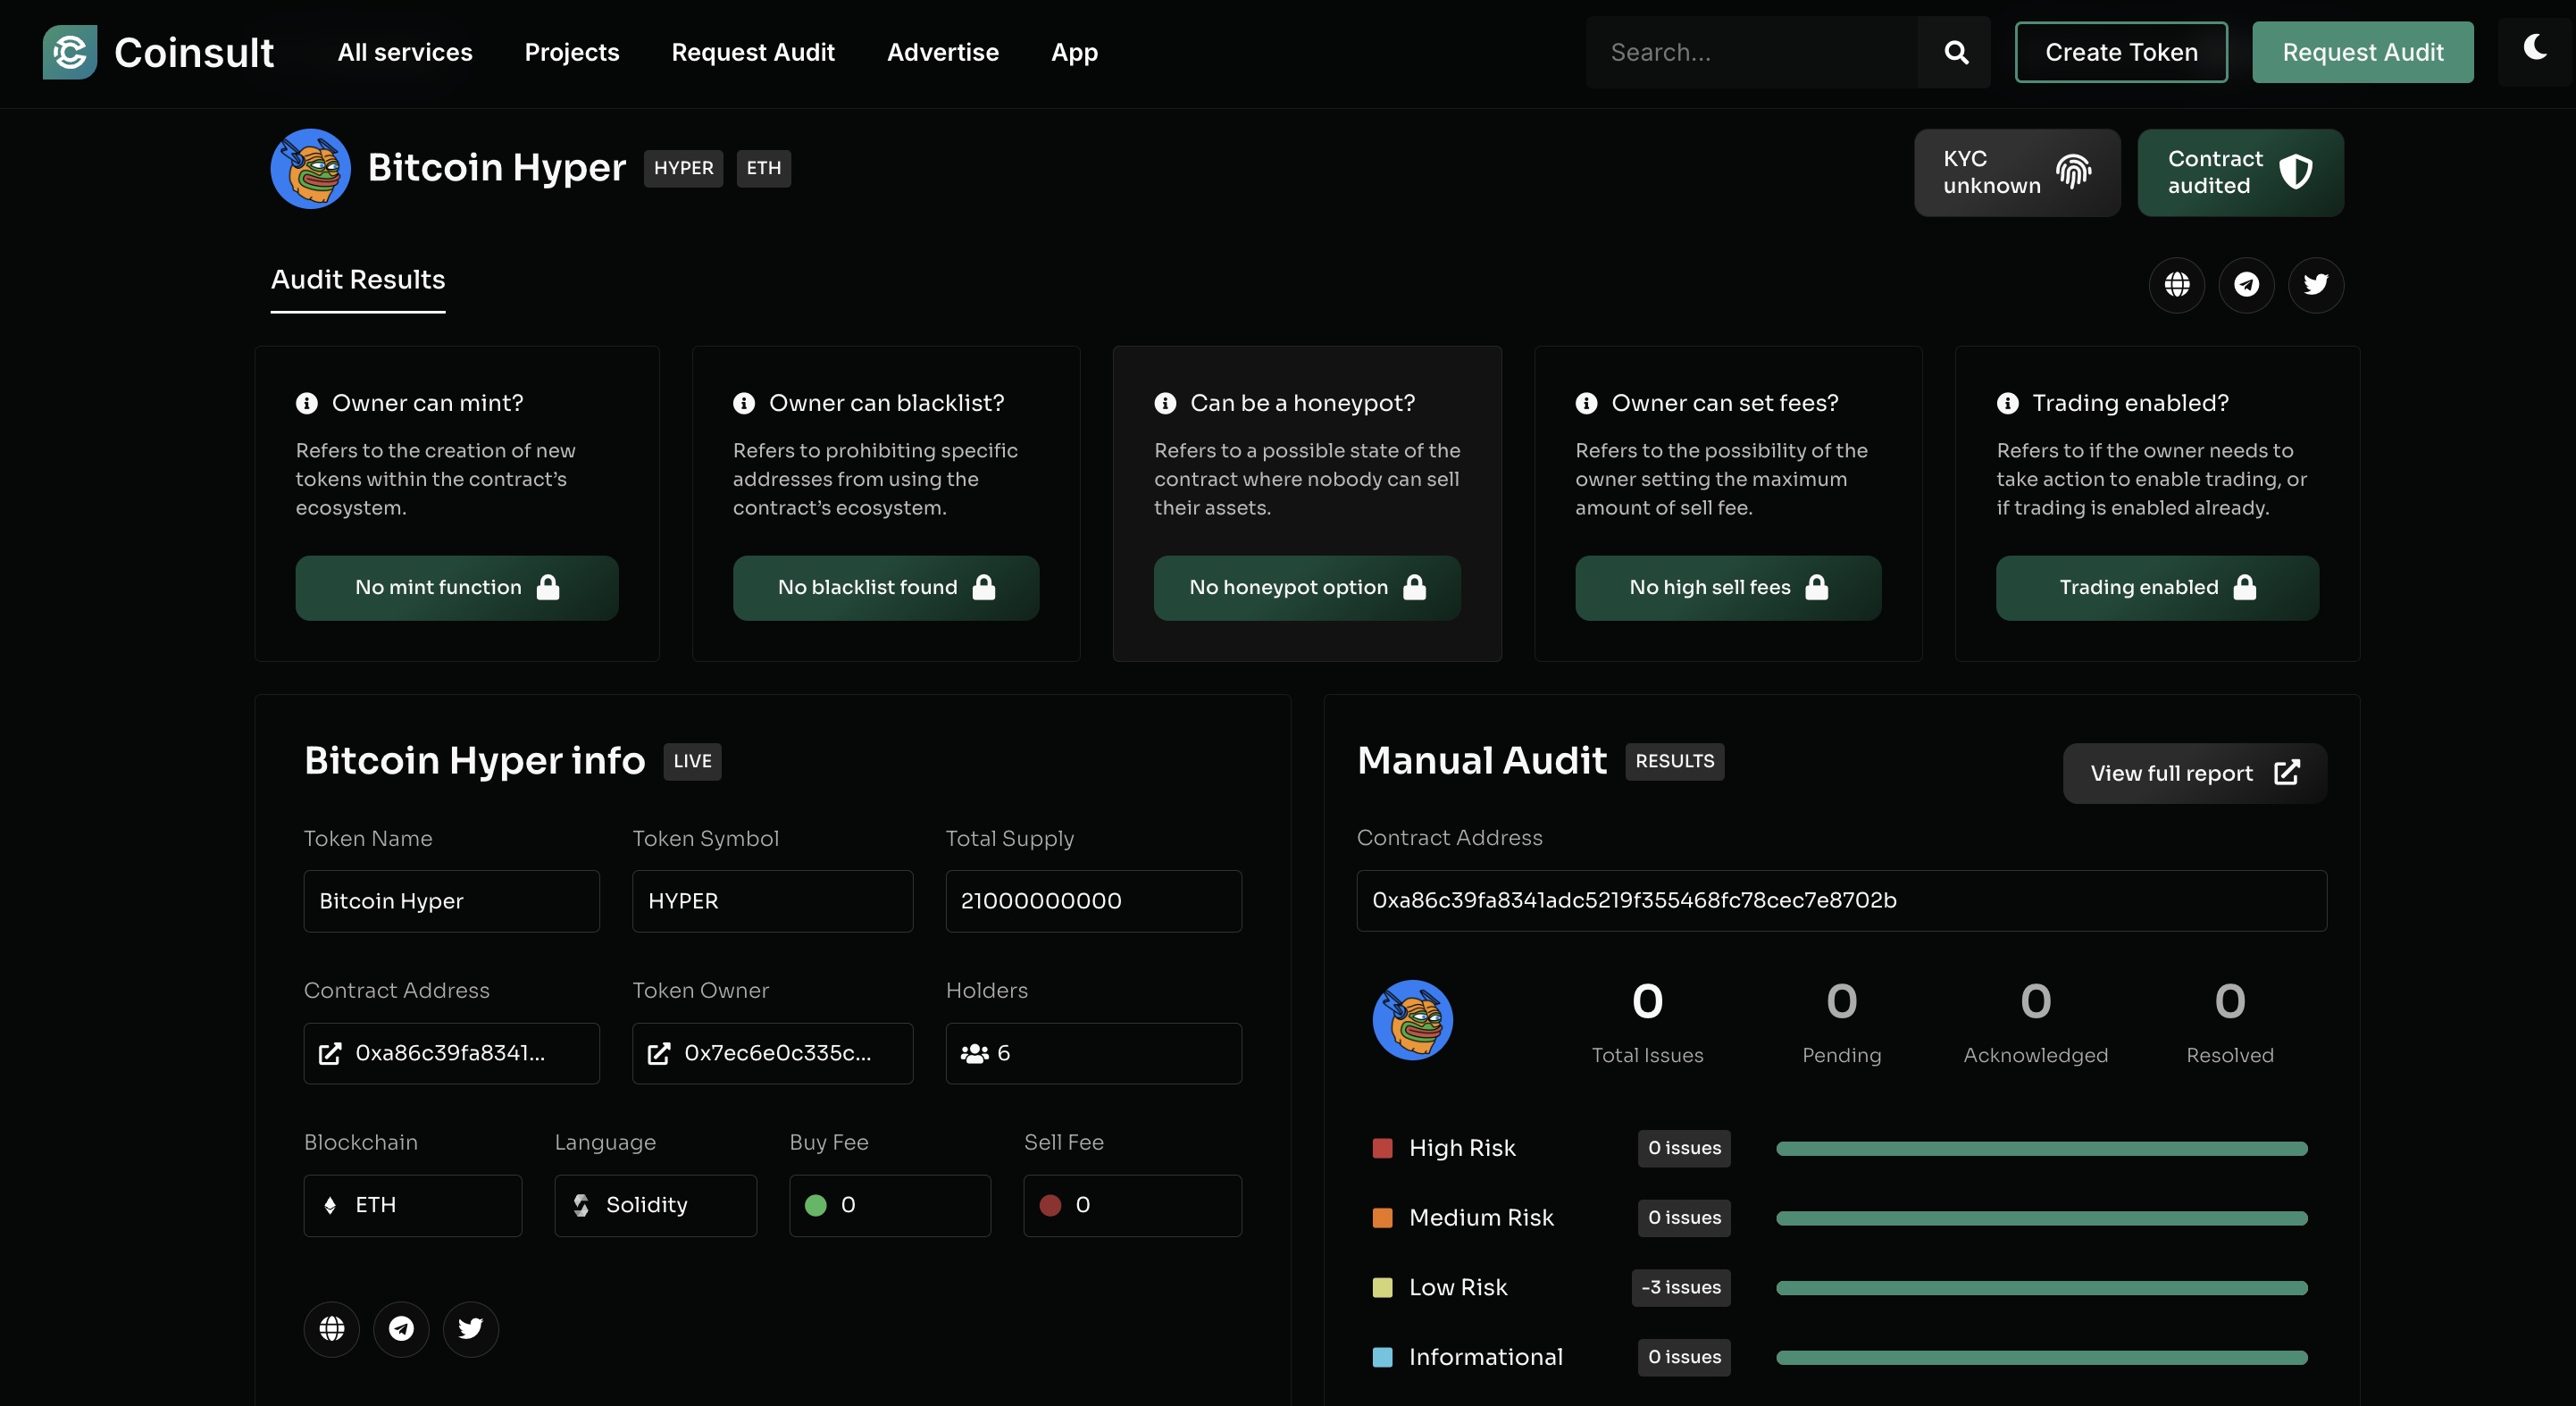Select the Audit Results tab
2576x1406 pixels.
click(x=358, y=279)
